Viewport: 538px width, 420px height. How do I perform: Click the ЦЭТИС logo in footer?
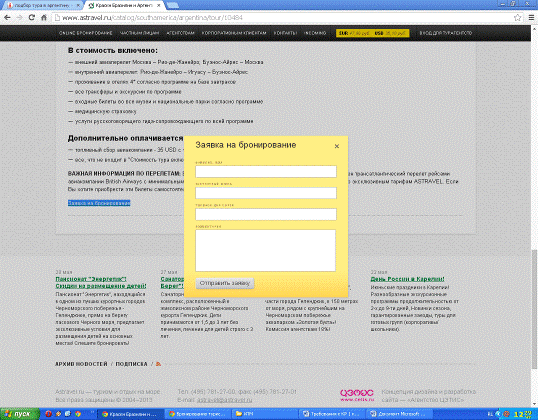click(357, 395)
